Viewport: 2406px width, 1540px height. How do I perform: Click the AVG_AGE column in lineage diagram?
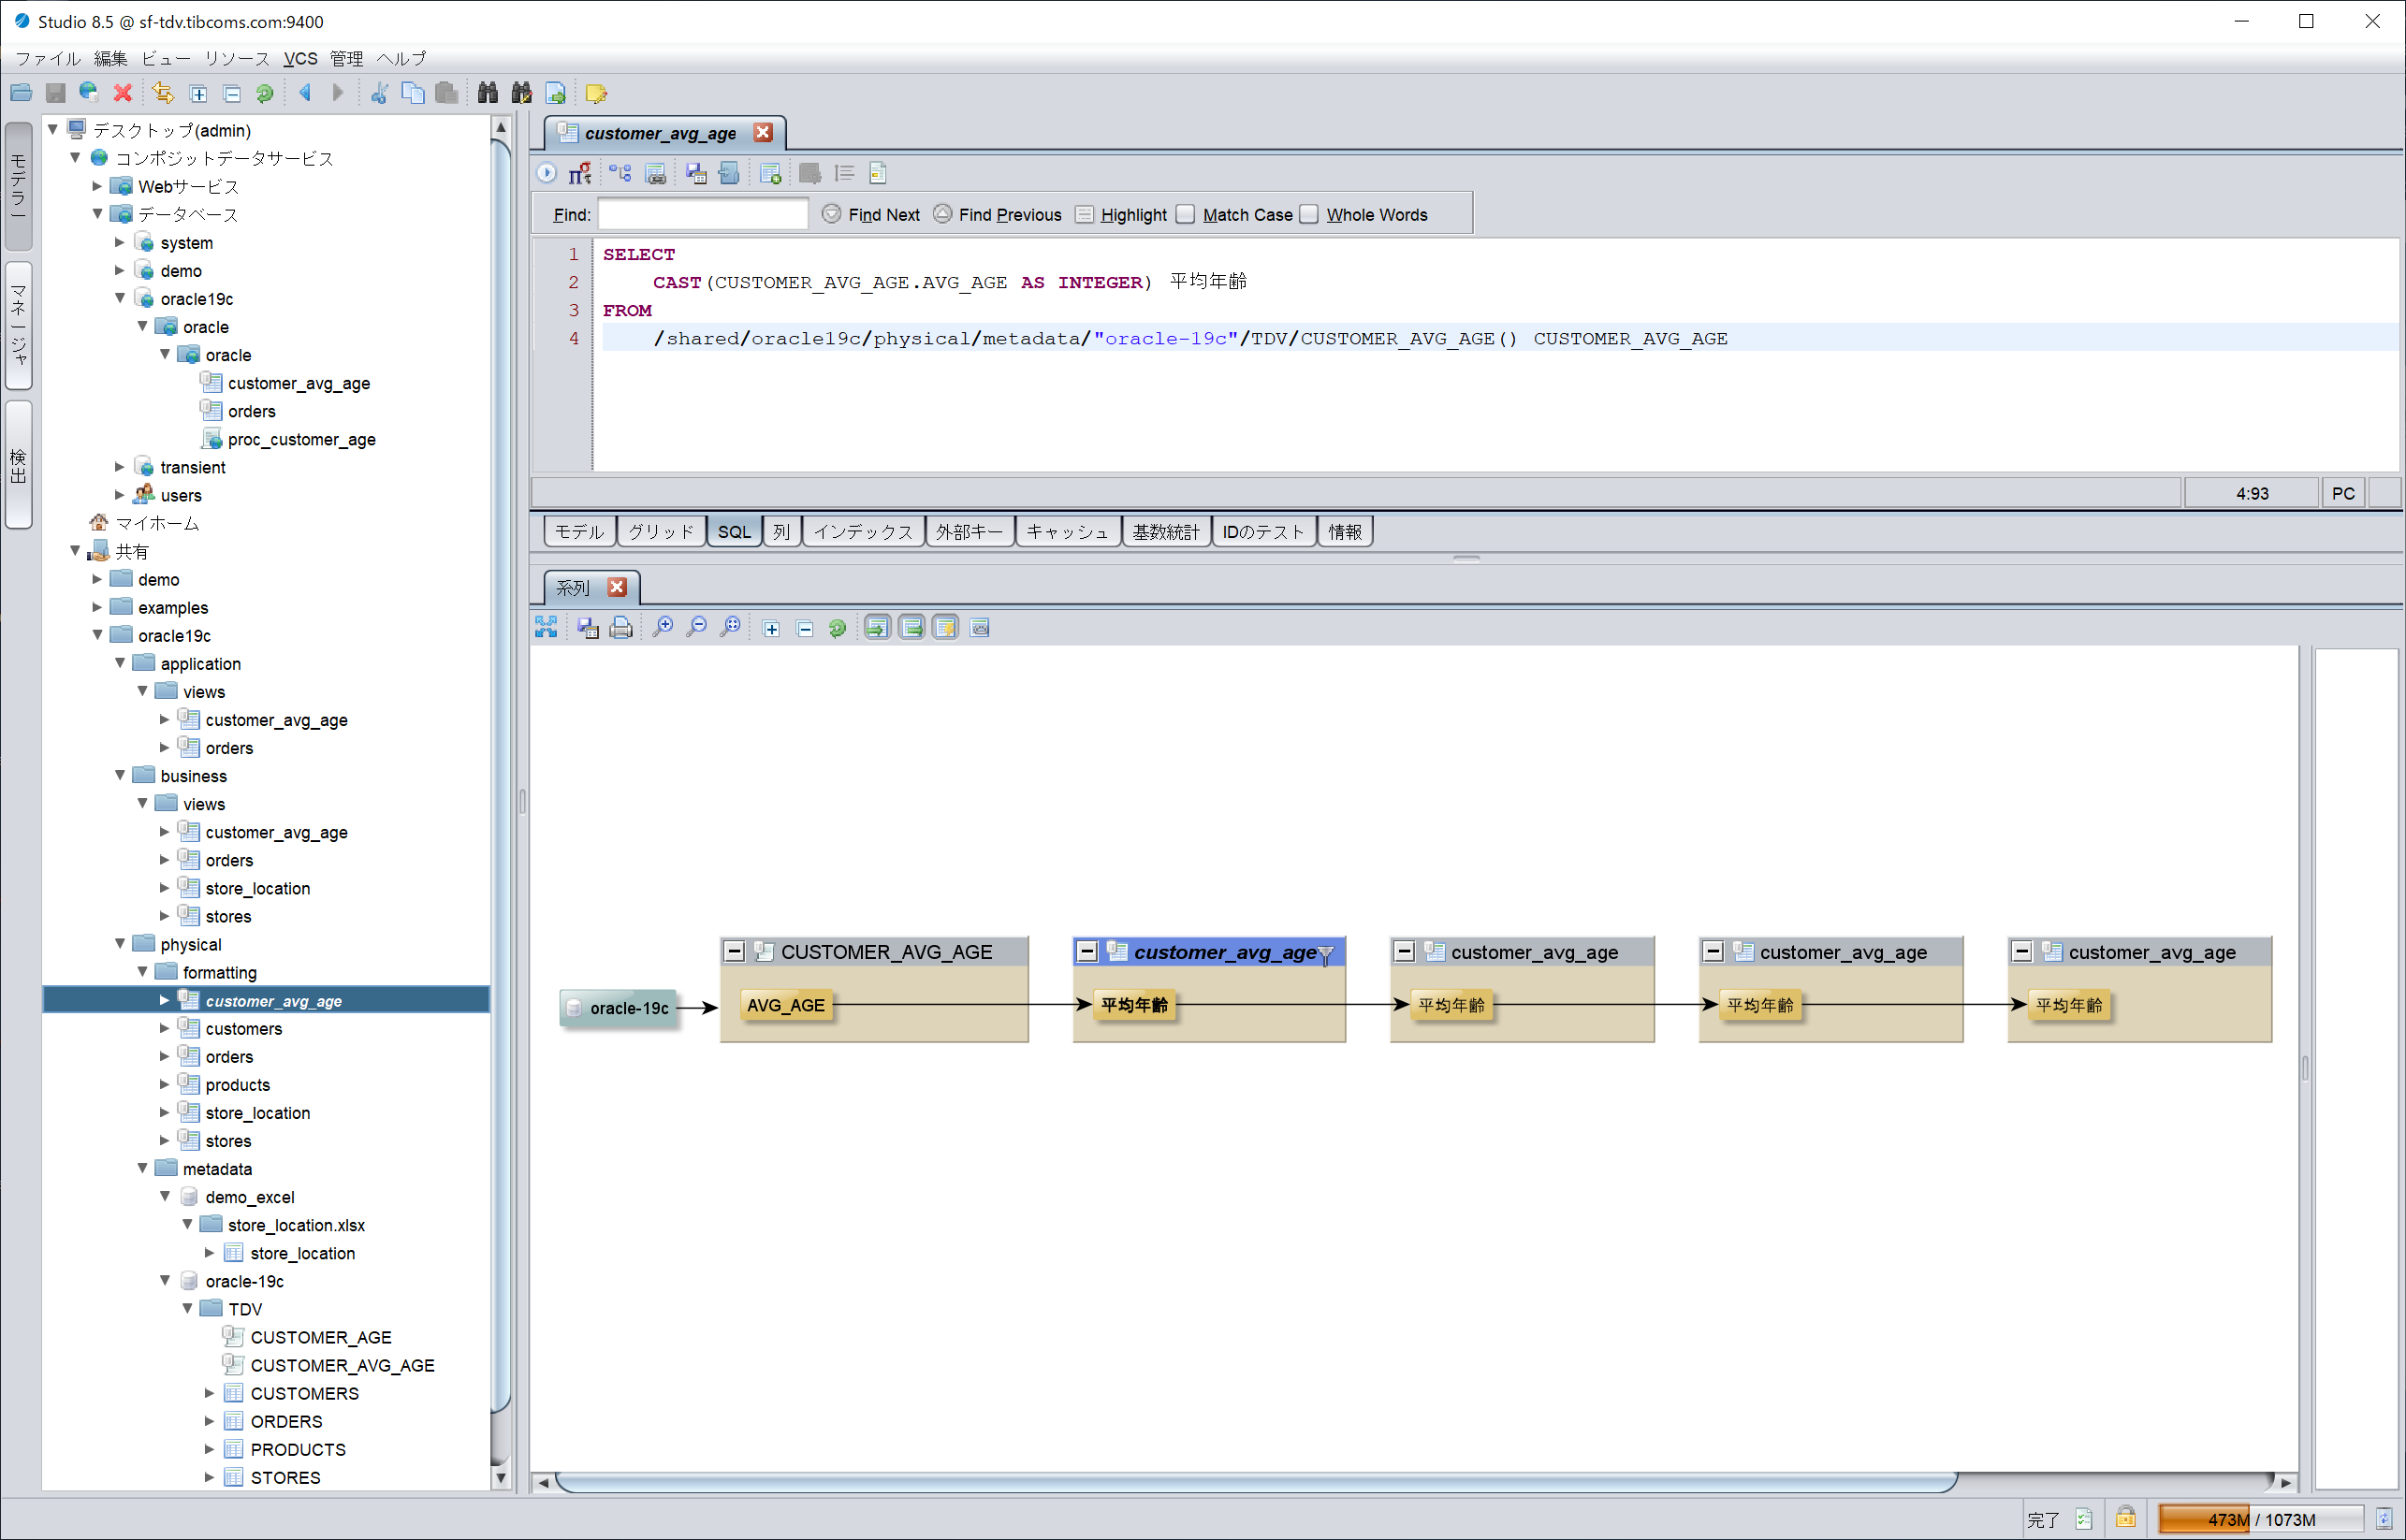coord(786,1005)
